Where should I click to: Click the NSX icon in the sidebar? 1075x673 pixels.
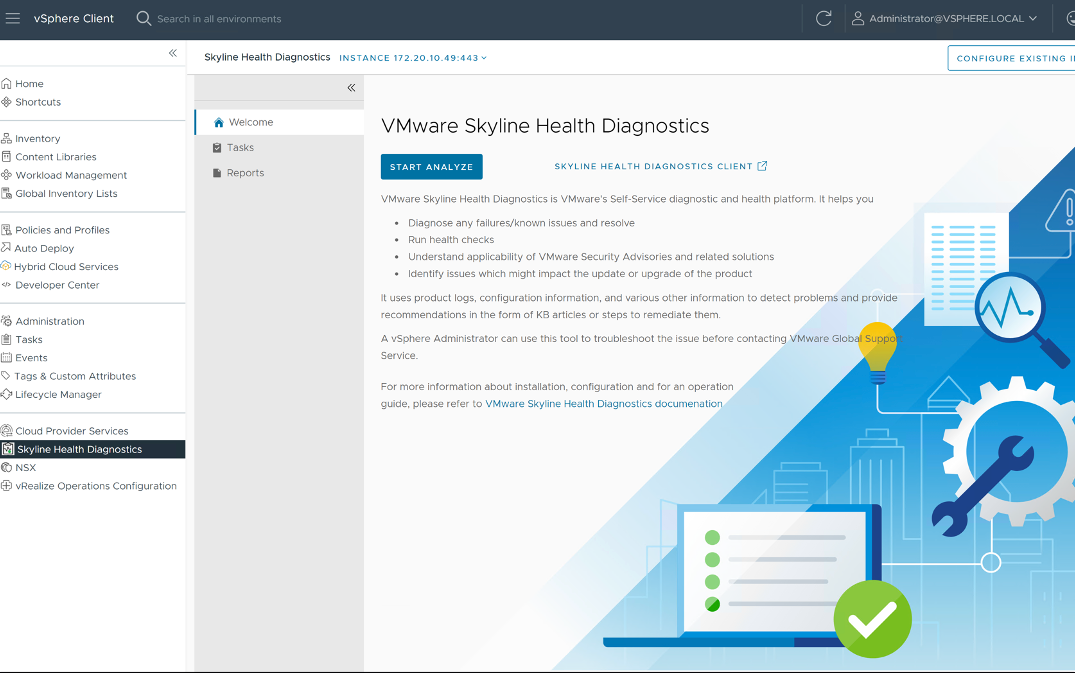pyautogui.click(x=7, y=468)
